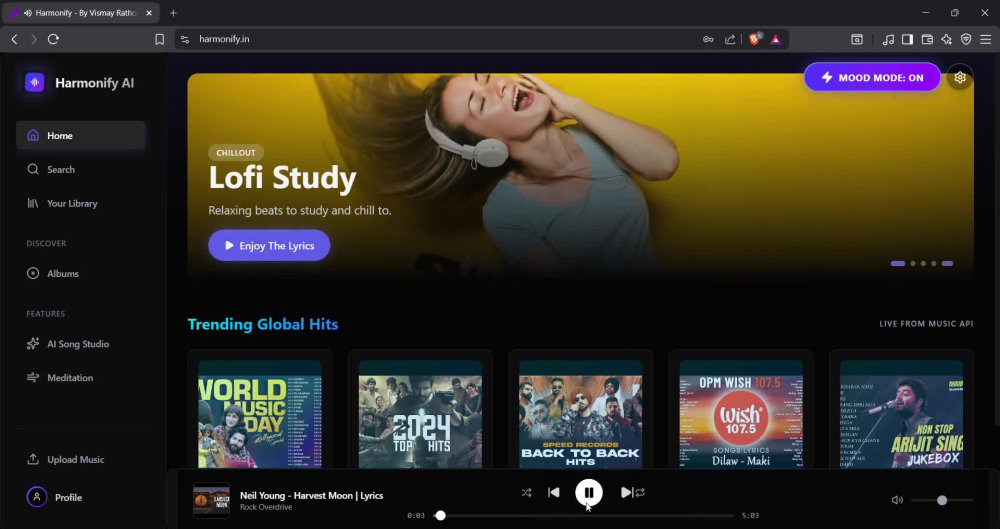The height and width of the screenshot is (529, 1000).
Task: Open the Brave Wallet icon
Action: coord(927,39)
